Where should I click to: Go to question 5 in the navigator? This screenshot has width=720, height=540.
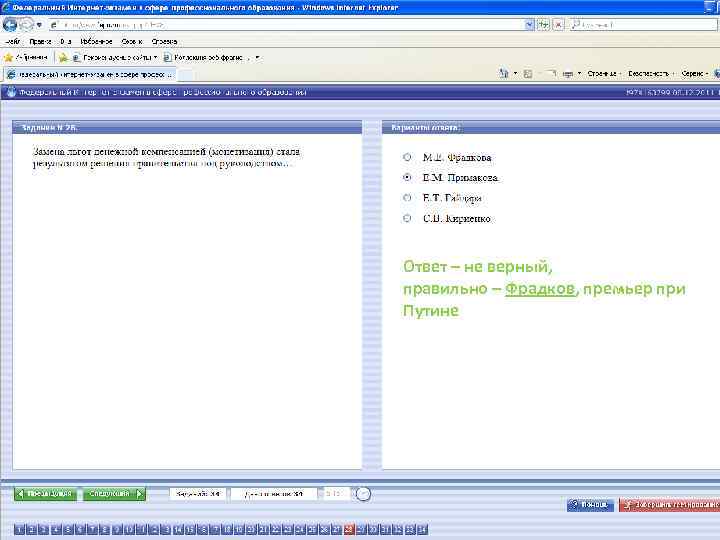[x=68, y=529]
